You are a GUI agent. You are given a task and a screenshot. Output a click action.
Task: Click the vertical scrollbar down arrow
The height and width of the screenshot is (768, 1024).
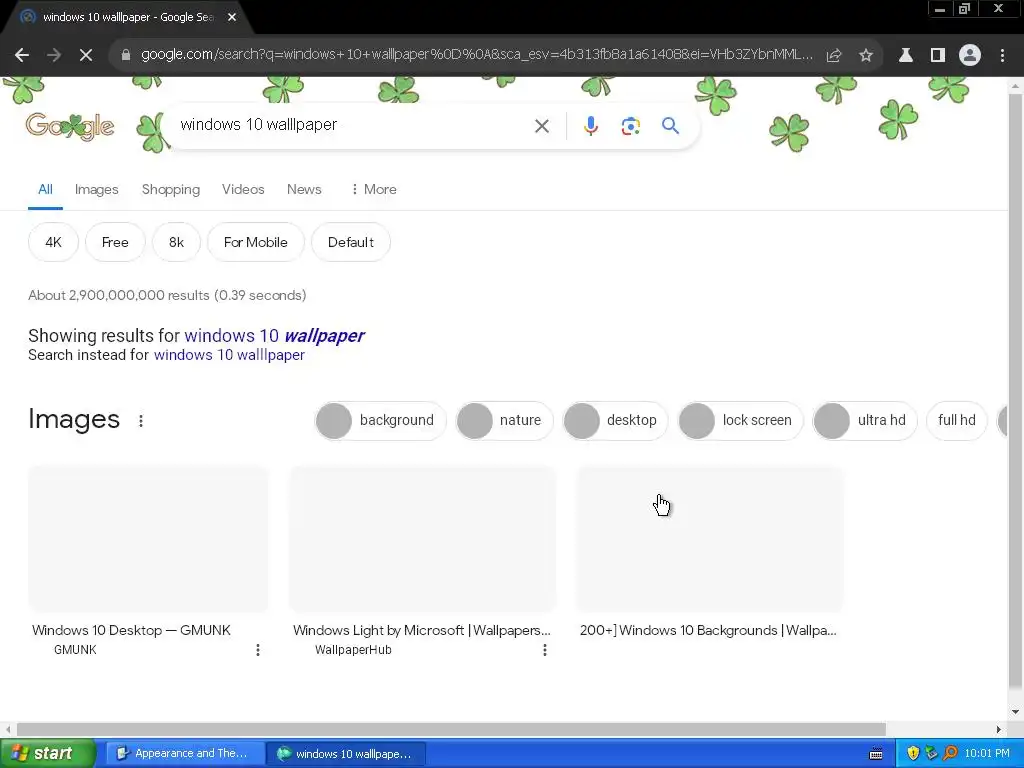(1016, 712)
